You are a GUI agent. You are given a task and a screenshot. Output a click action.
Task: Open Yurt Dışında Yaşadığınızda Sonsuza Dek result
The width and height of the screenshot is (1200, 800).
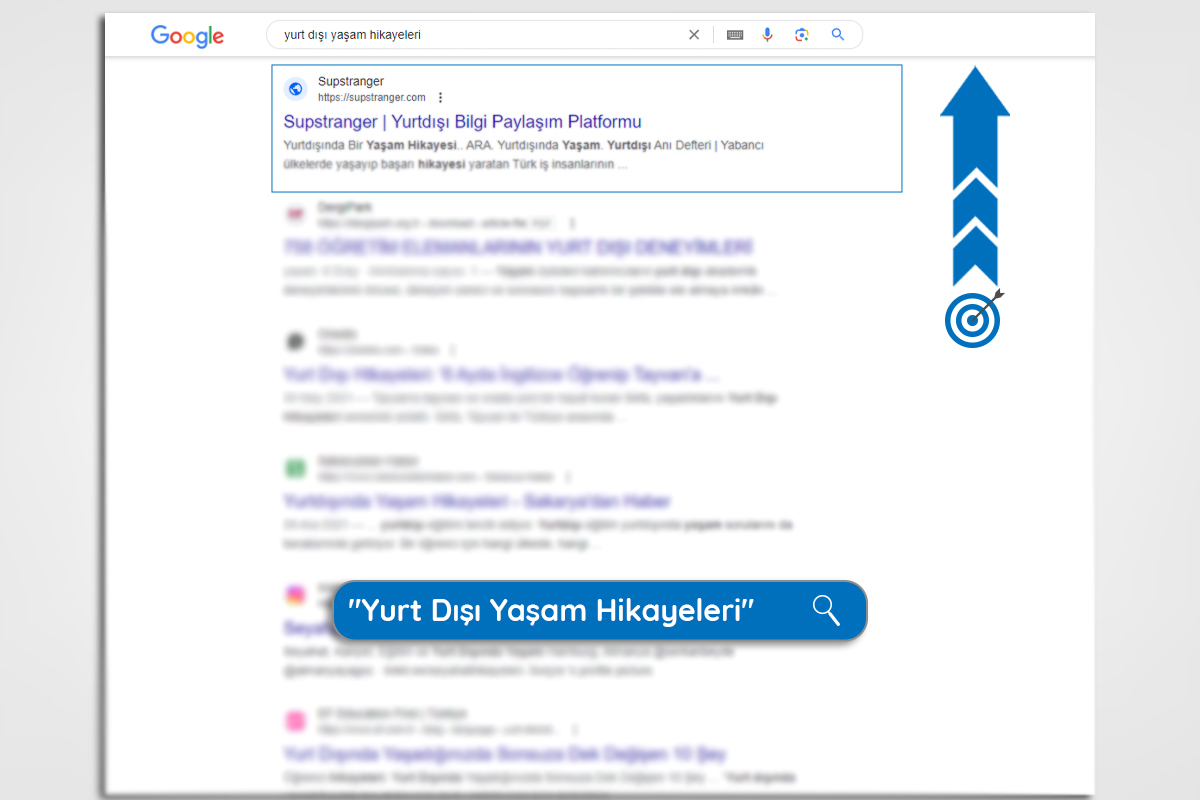click(x=505, y=753)
